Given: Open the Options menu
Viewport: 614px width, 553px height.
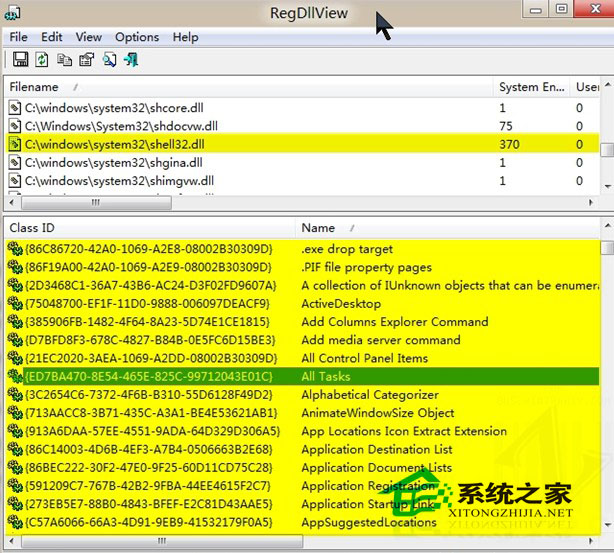Looking at the screenshot, I should coord(137,37).
